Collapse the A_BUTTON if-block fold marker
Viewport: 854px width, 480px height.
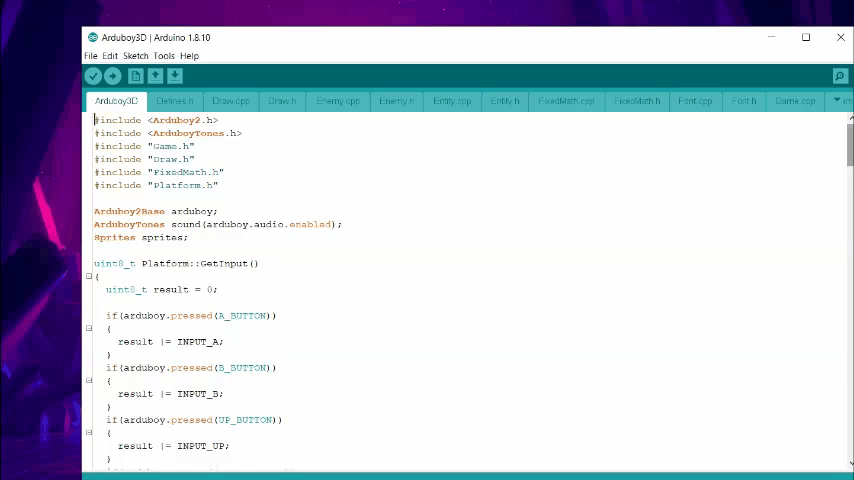coord(89,328)
